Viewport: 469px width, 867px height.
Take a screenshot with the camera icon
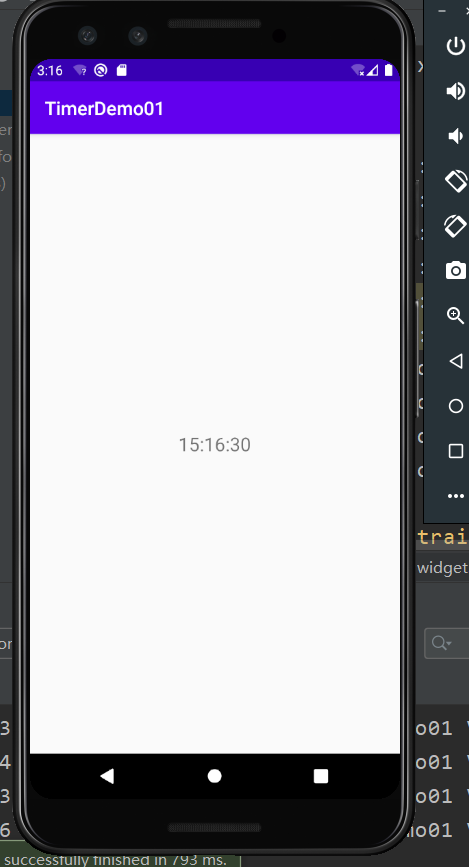(x=456, y=271)
